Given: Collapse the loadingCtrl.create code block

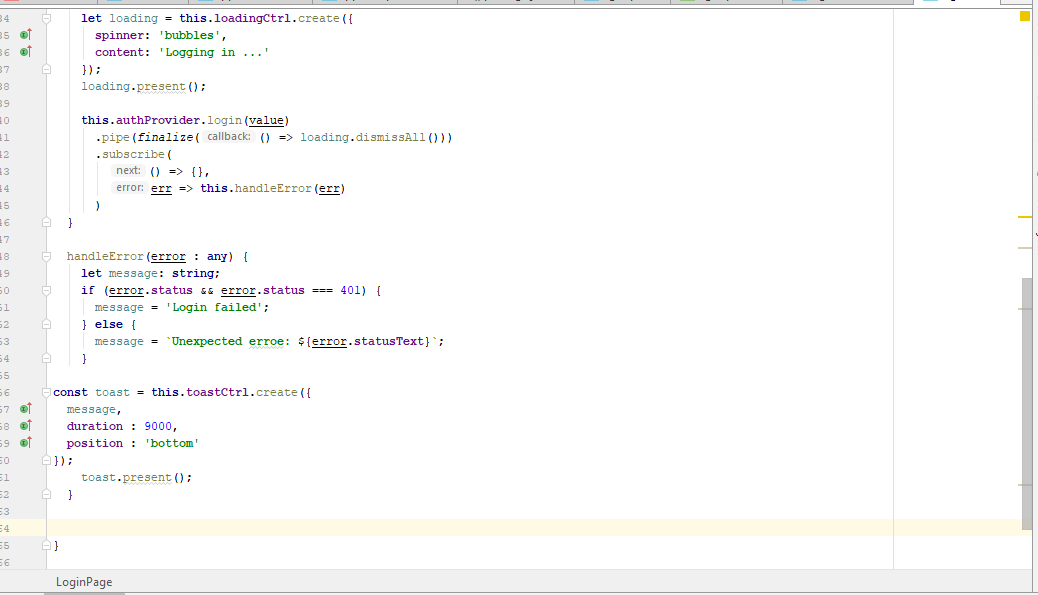Looking at the screenshot, I should (x=46, y=17).
